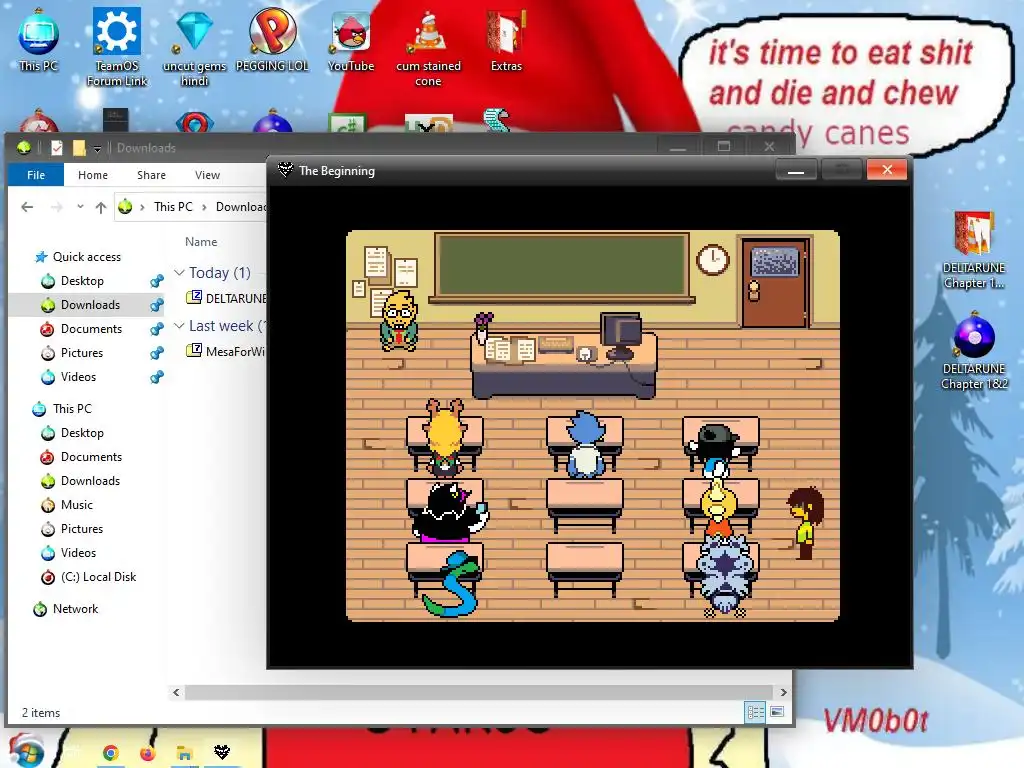Open the Extras desktop icon
The width and height of the screenshot is (1024, 768).
click(x=506, y=40)
